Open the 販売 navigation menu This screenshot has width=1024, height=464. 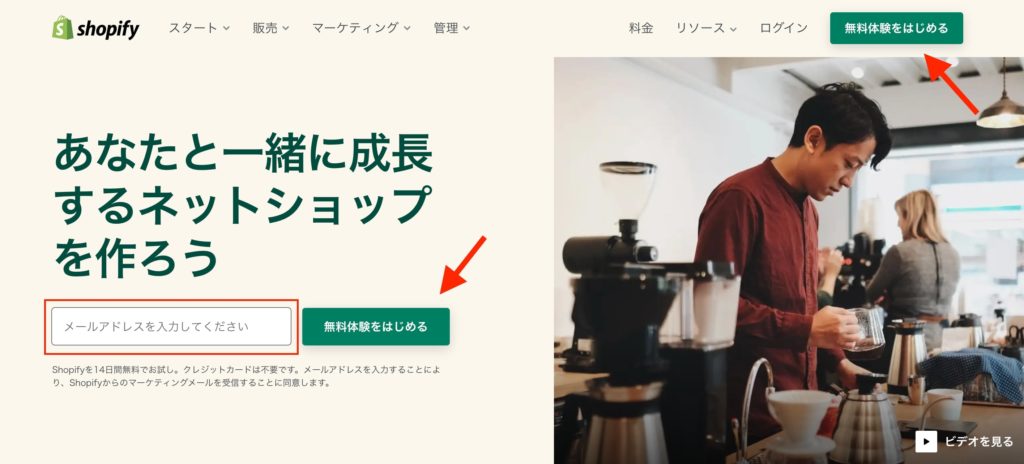pyautogui.click(x=271, y=28)
